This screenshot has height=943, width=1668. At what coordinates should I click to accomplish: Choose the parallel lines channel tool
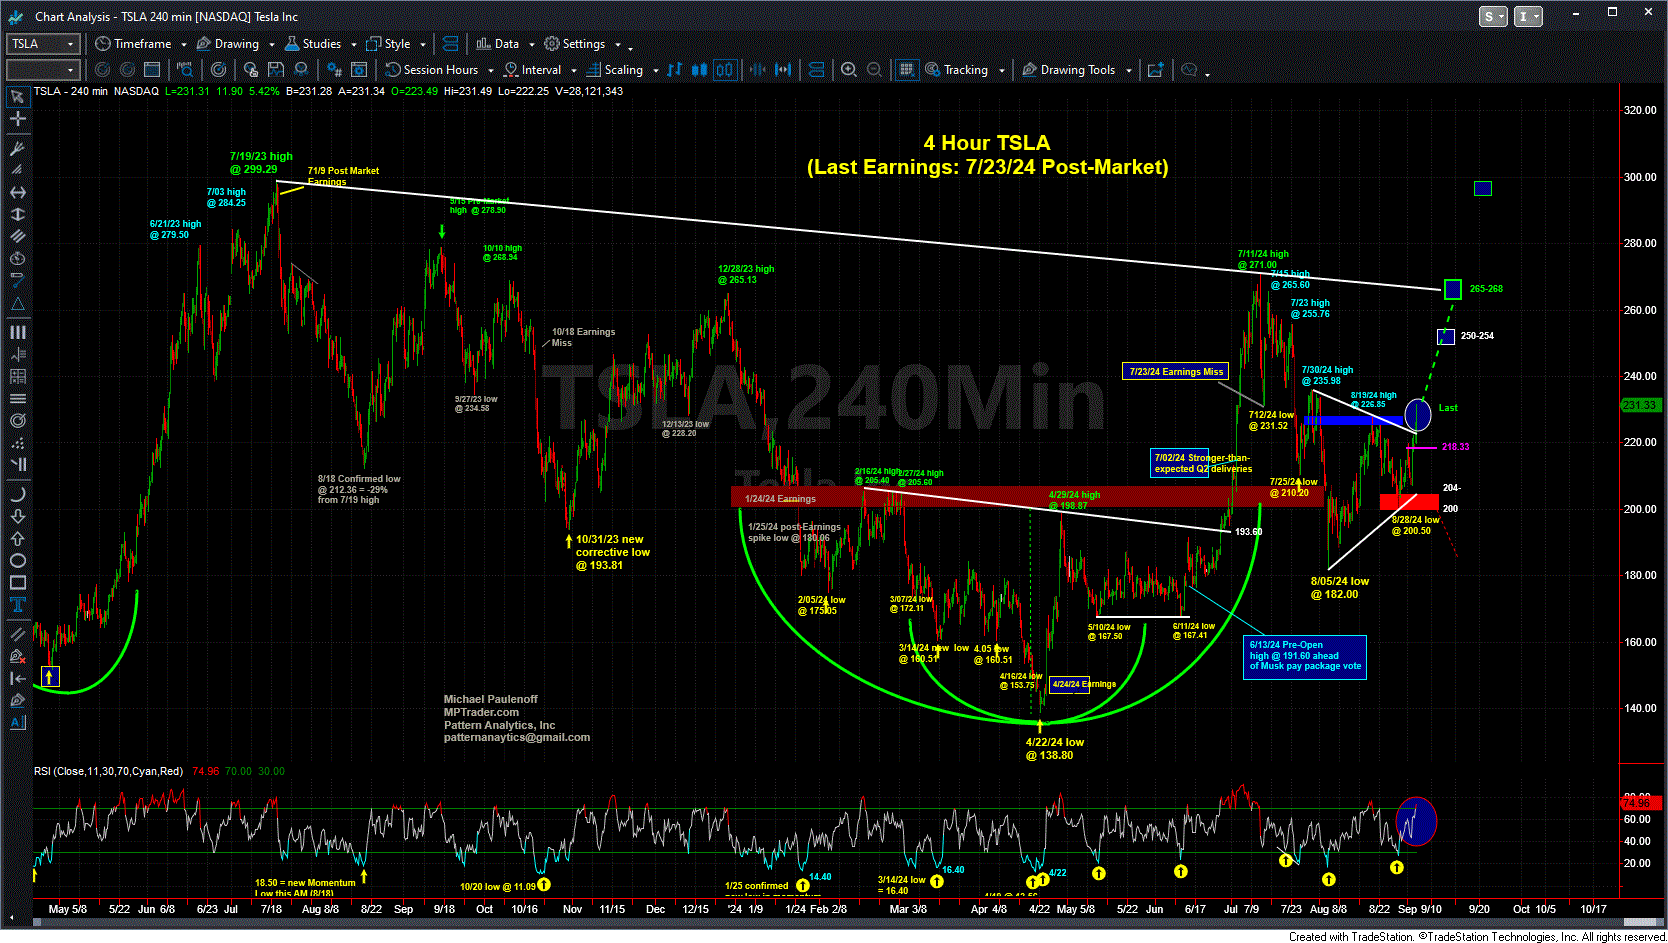coord(18,237)
